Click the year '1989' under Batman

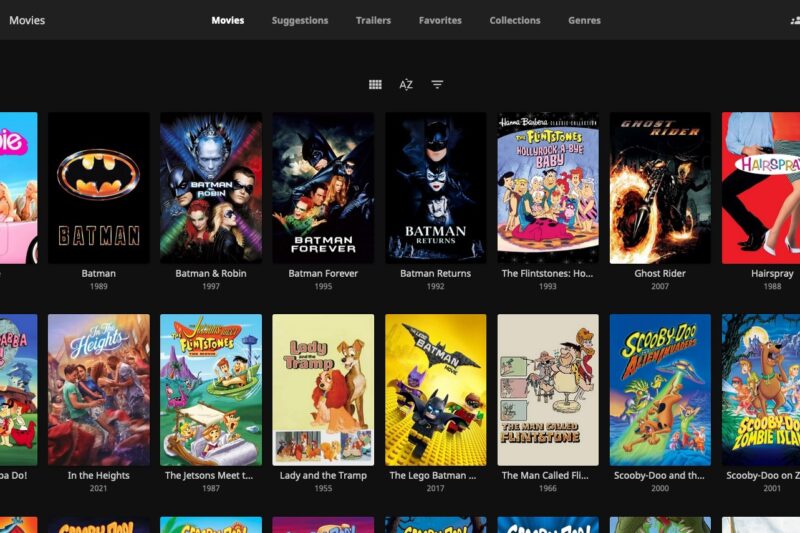98,287
